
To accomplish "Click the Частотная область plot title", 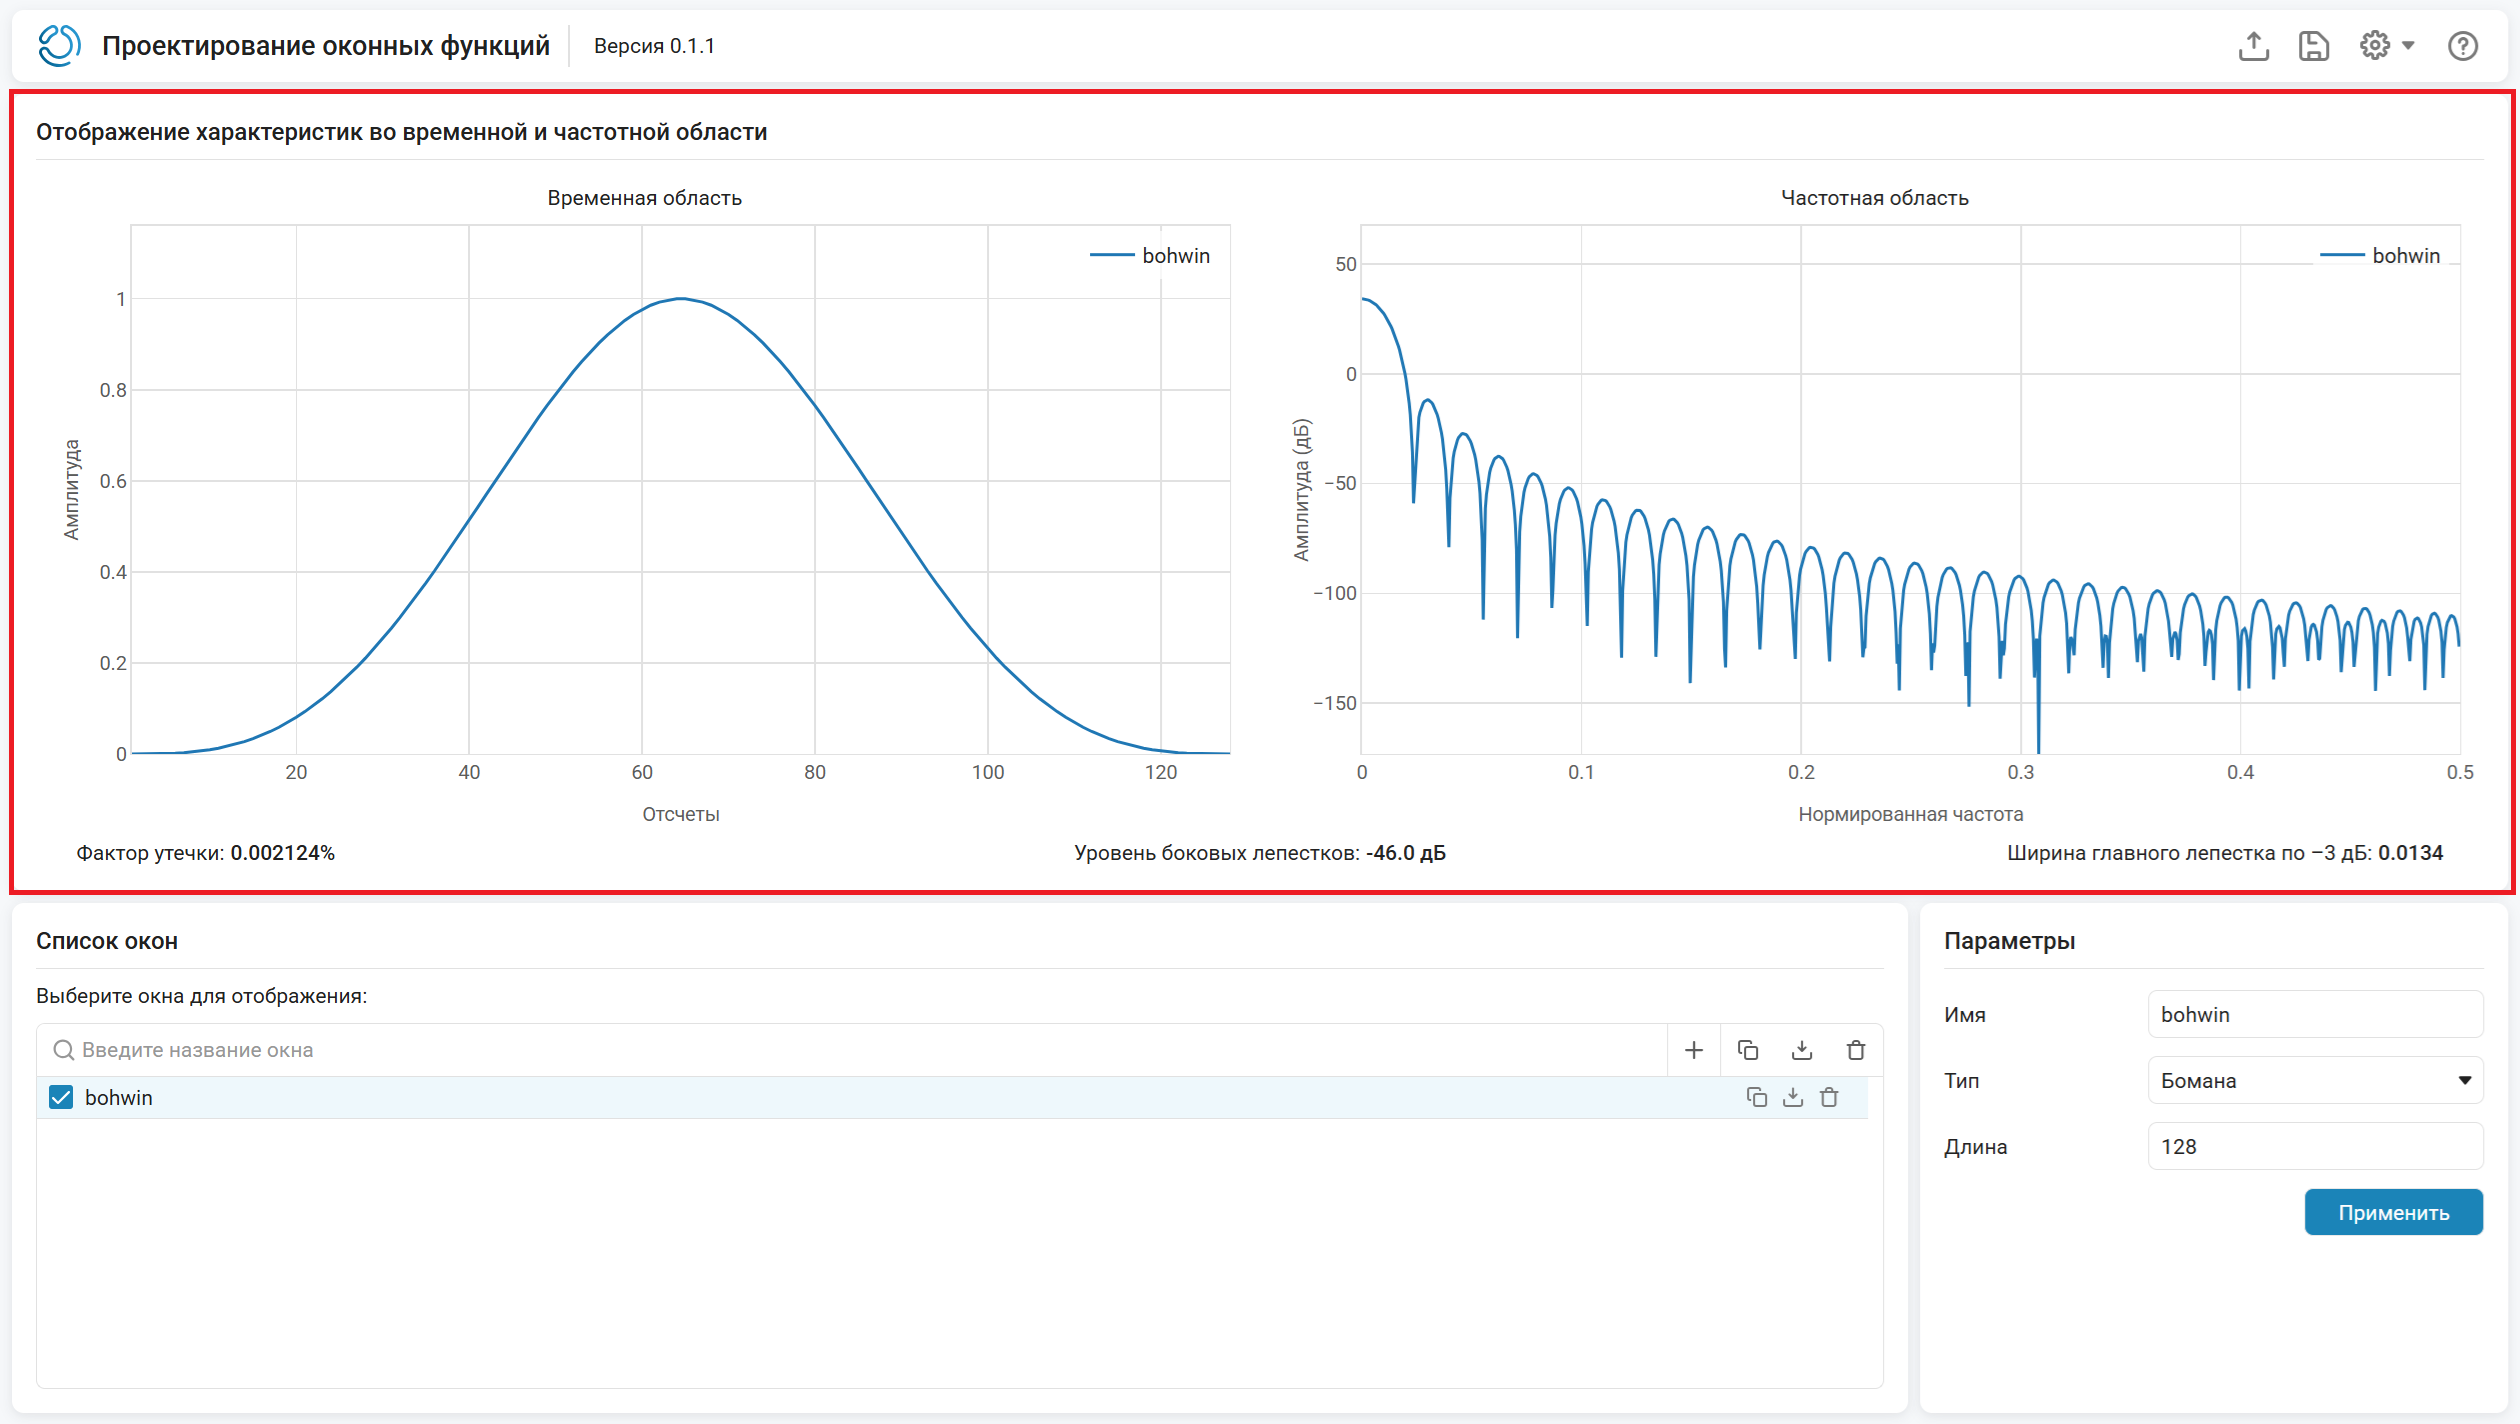I will pyautogui.click(x=1875, y=198).
